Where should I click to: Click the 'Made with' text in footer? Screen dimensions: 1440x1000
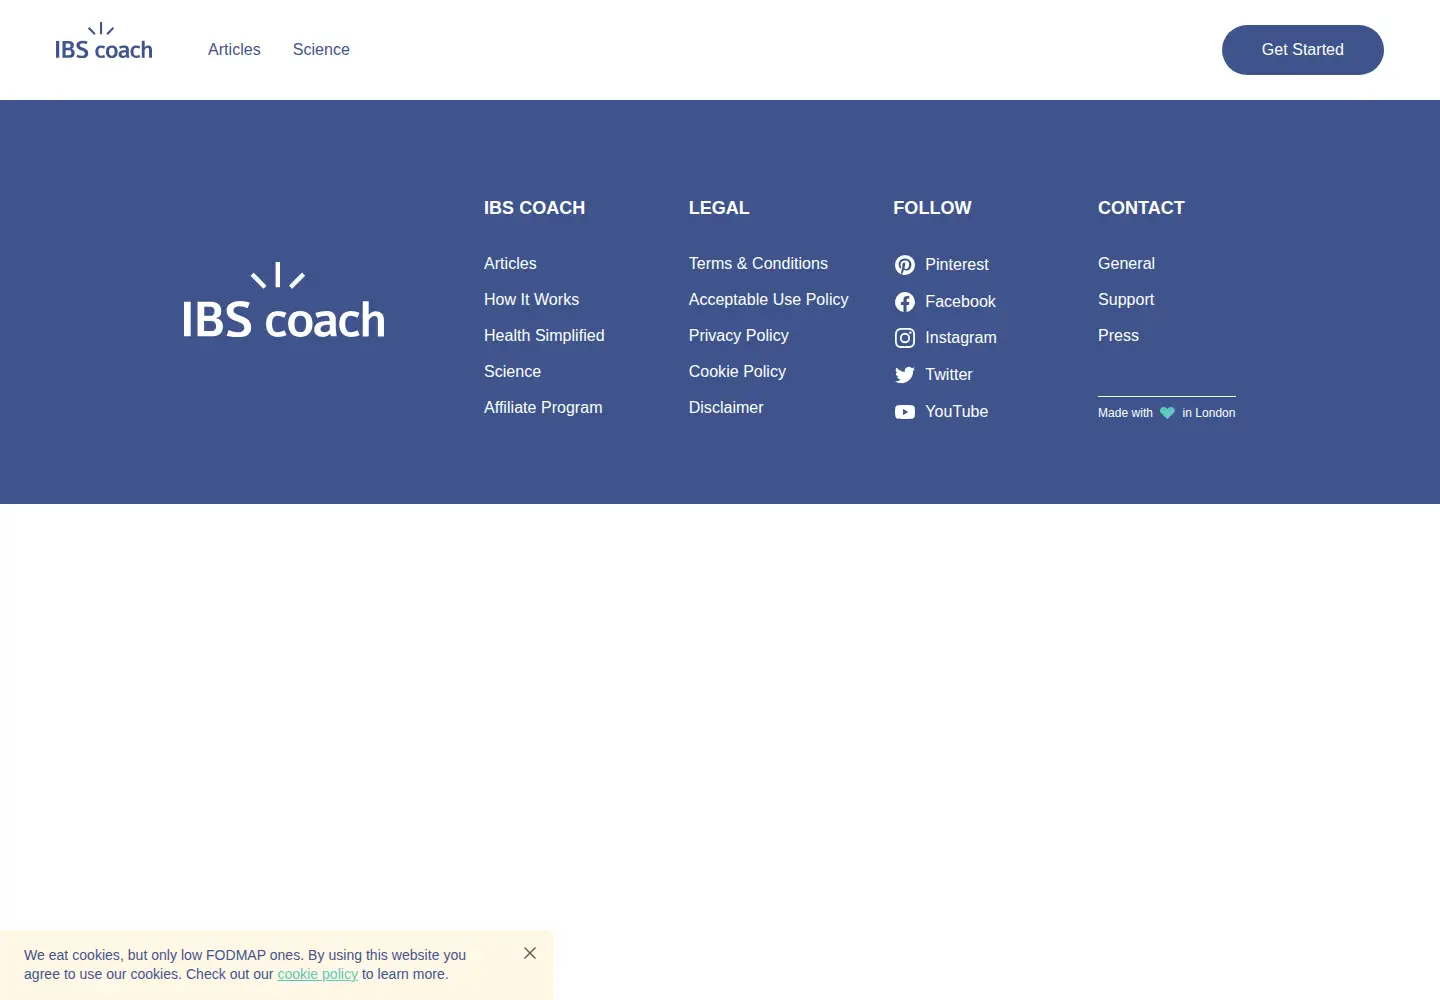click(1125, 413)
